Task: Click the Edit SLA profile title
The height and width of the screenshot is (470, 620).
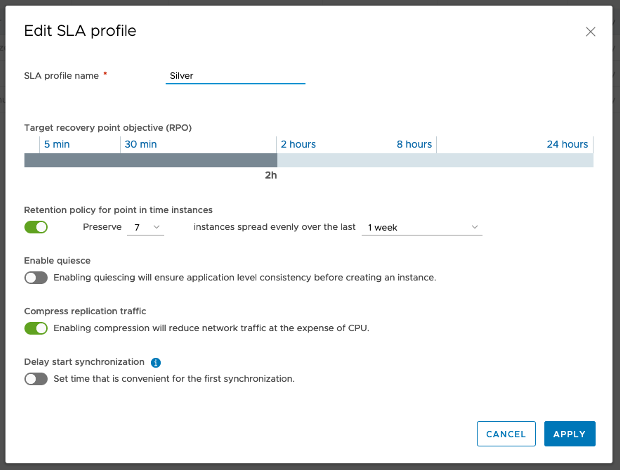Action: (x=80, y=31)
